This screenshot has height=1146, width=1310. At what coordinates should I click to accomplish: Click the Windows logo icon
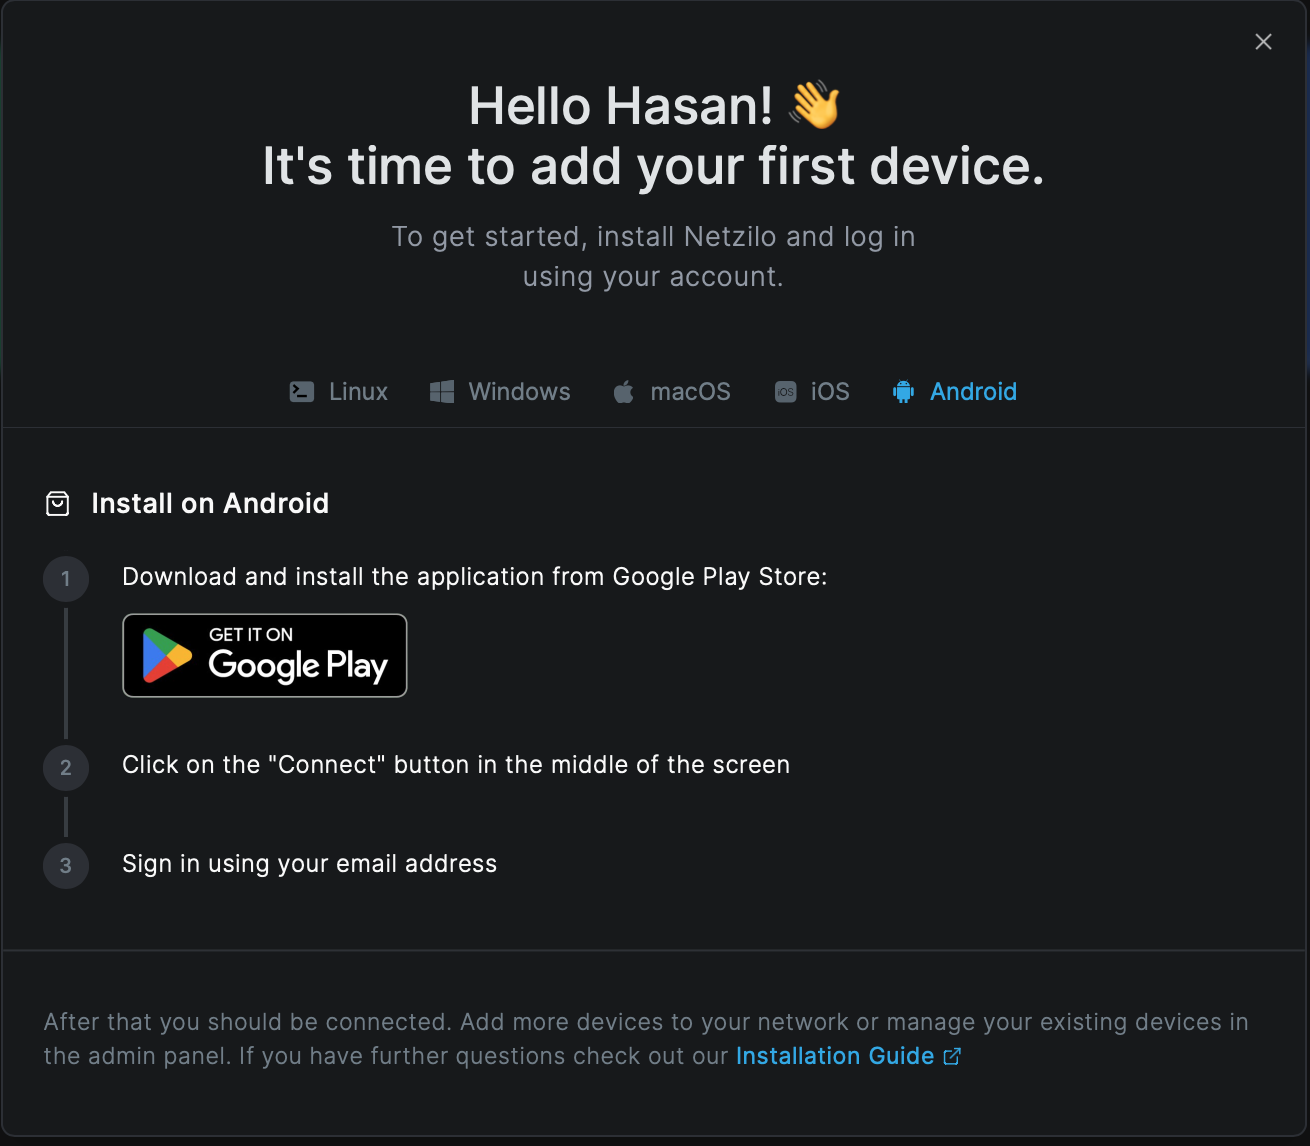click(441, 392)
